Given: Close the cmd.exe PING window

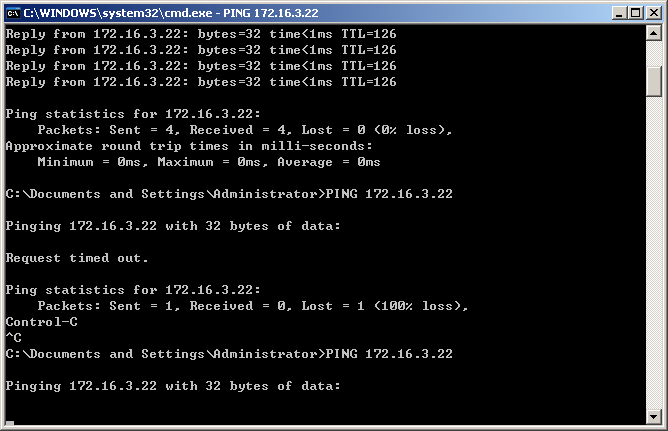Looking at the screenshot, I should (654, 13).
